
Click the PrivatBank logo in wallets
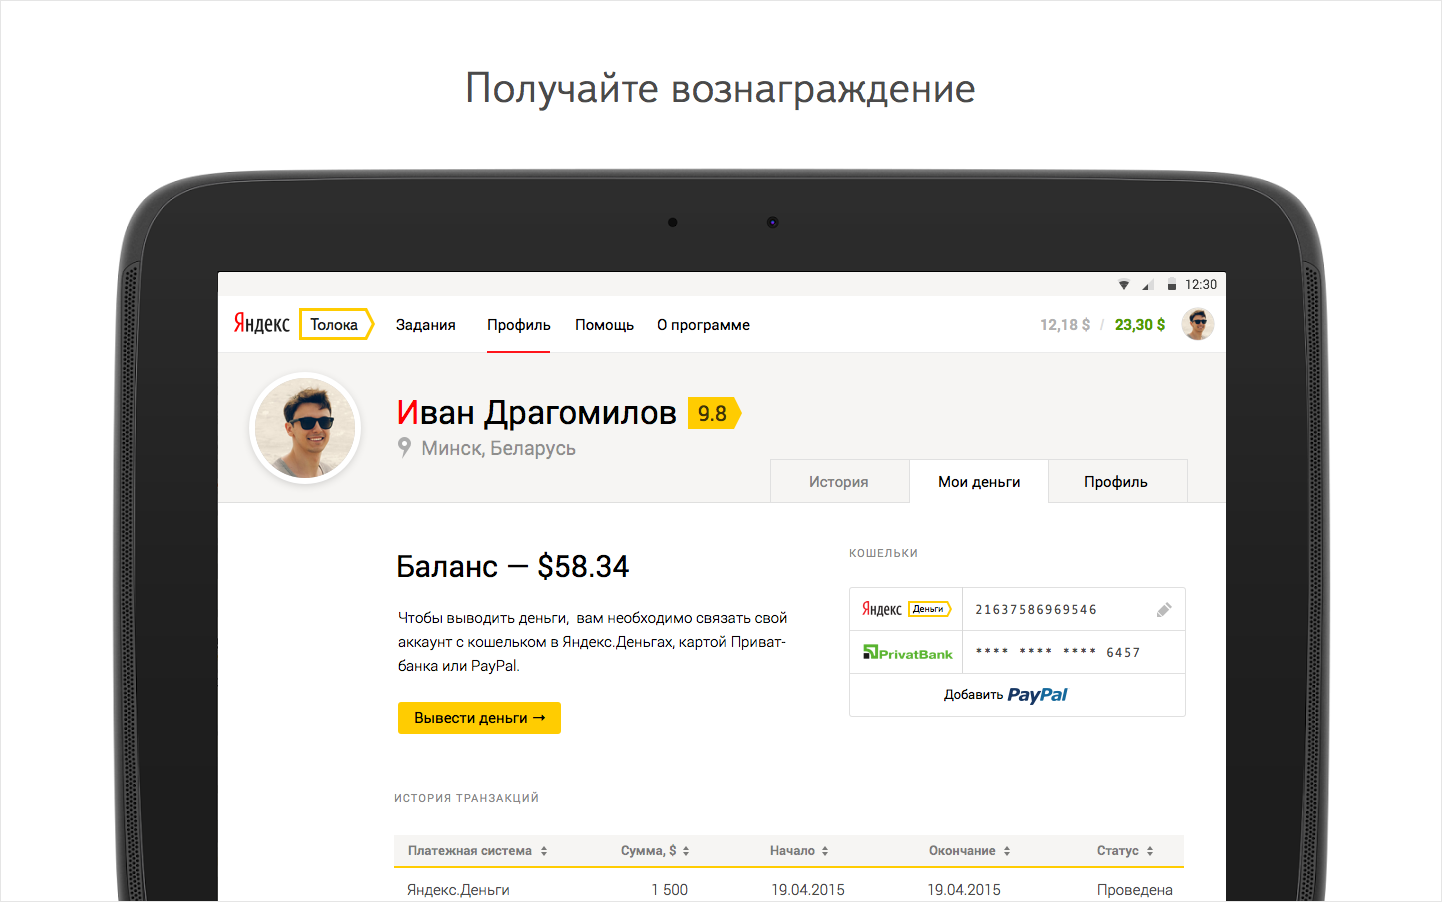tap(908, 653)
